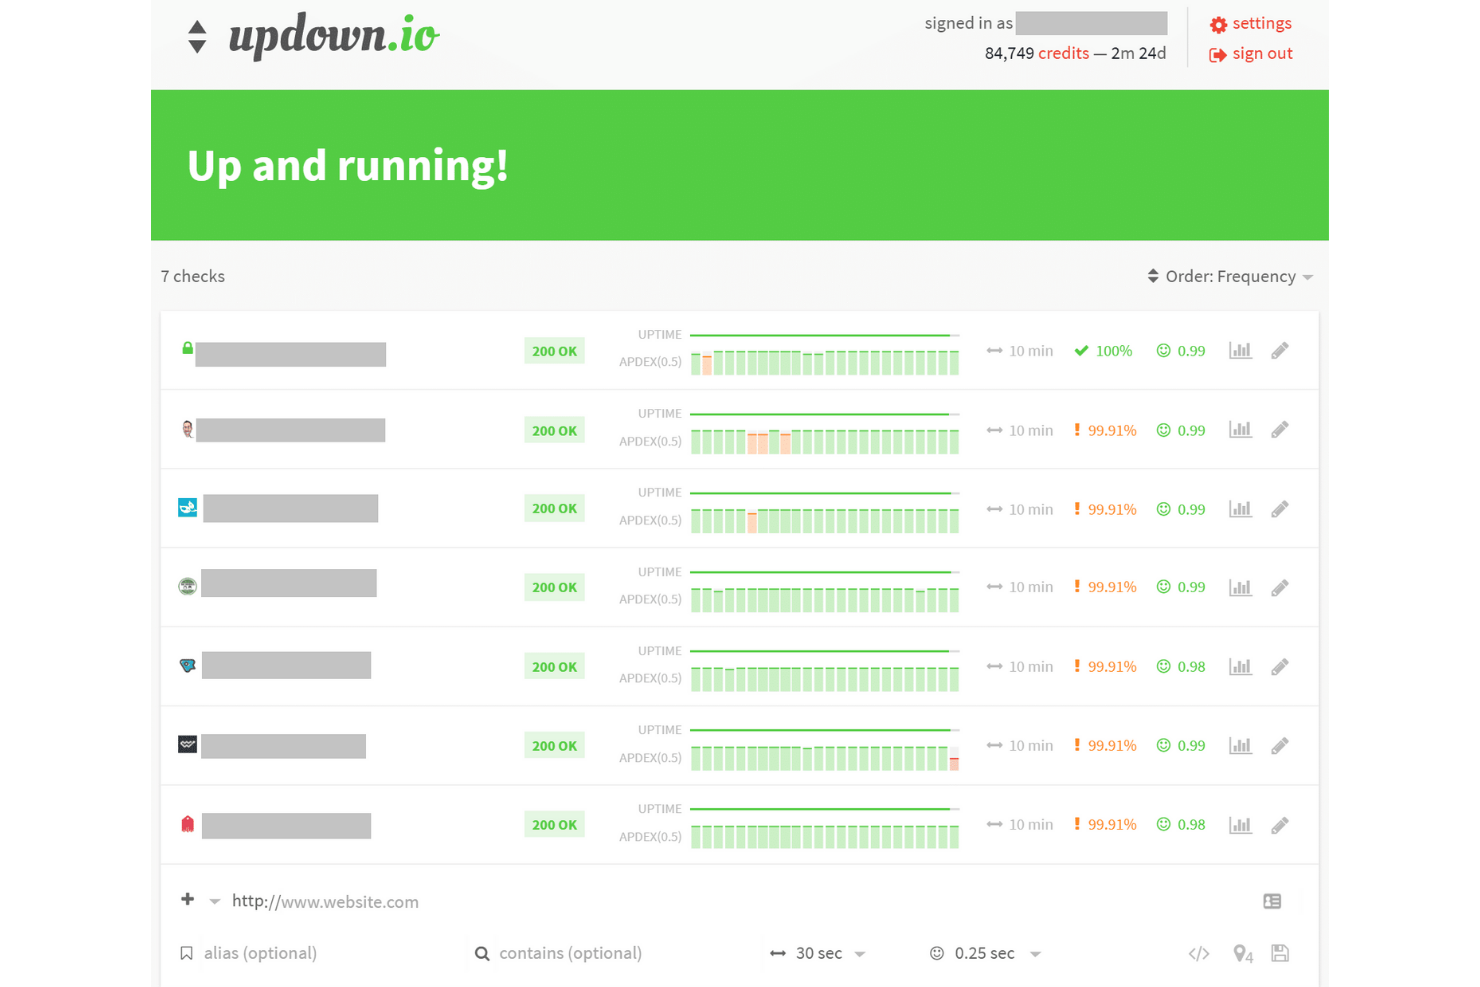This screenshot has height=987, width=1480.
Task: Click the bulk form icon right of the URL field
Action: click(1272, 901)
